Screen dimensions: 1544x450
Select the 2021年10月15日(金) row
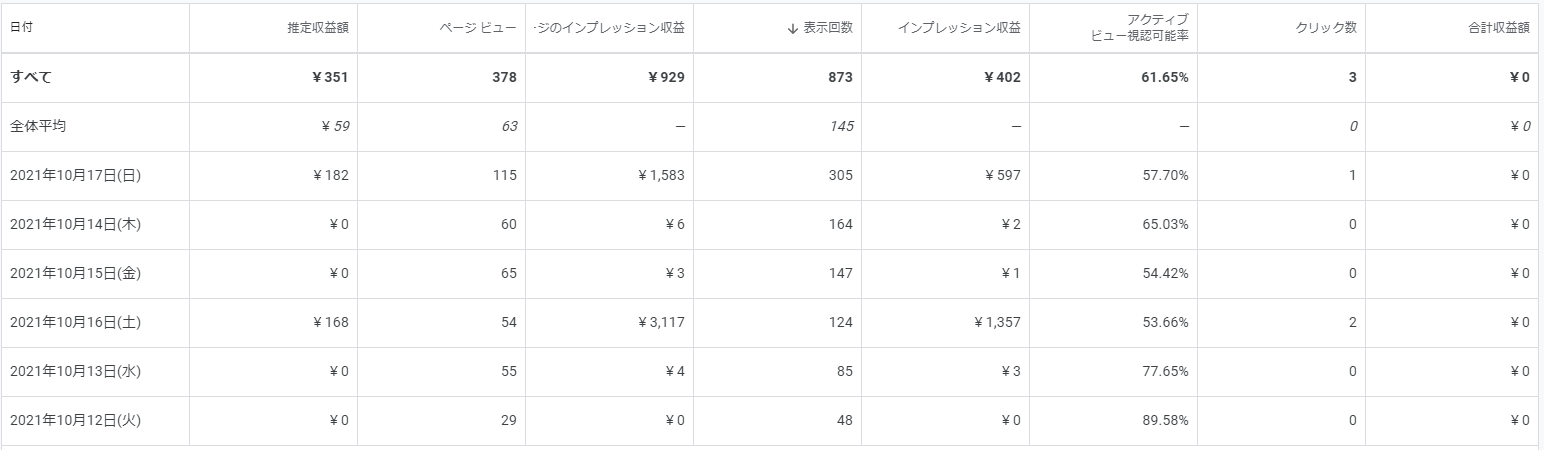point(770,273)
